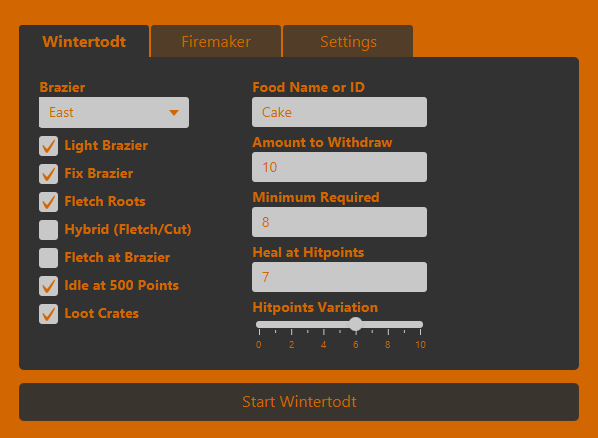Screen dimensions: 598x438
Task: Uncheck the Loot Crates option
Action: tap(48, 314)
